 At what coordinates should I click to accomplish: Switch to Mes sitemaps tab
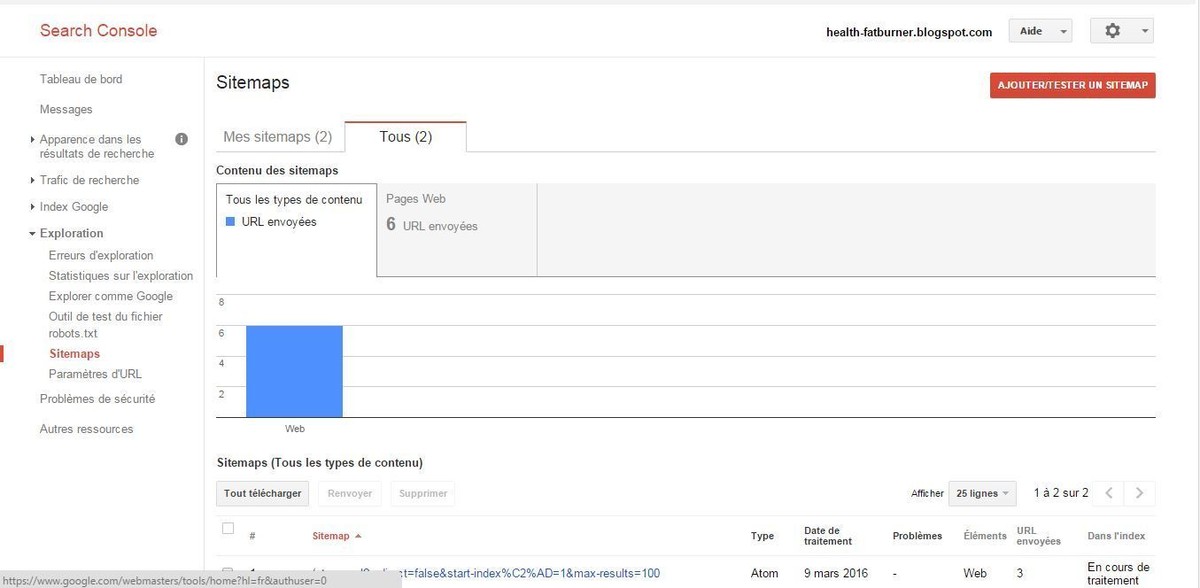pyautogui.click(x=277, y=137)
